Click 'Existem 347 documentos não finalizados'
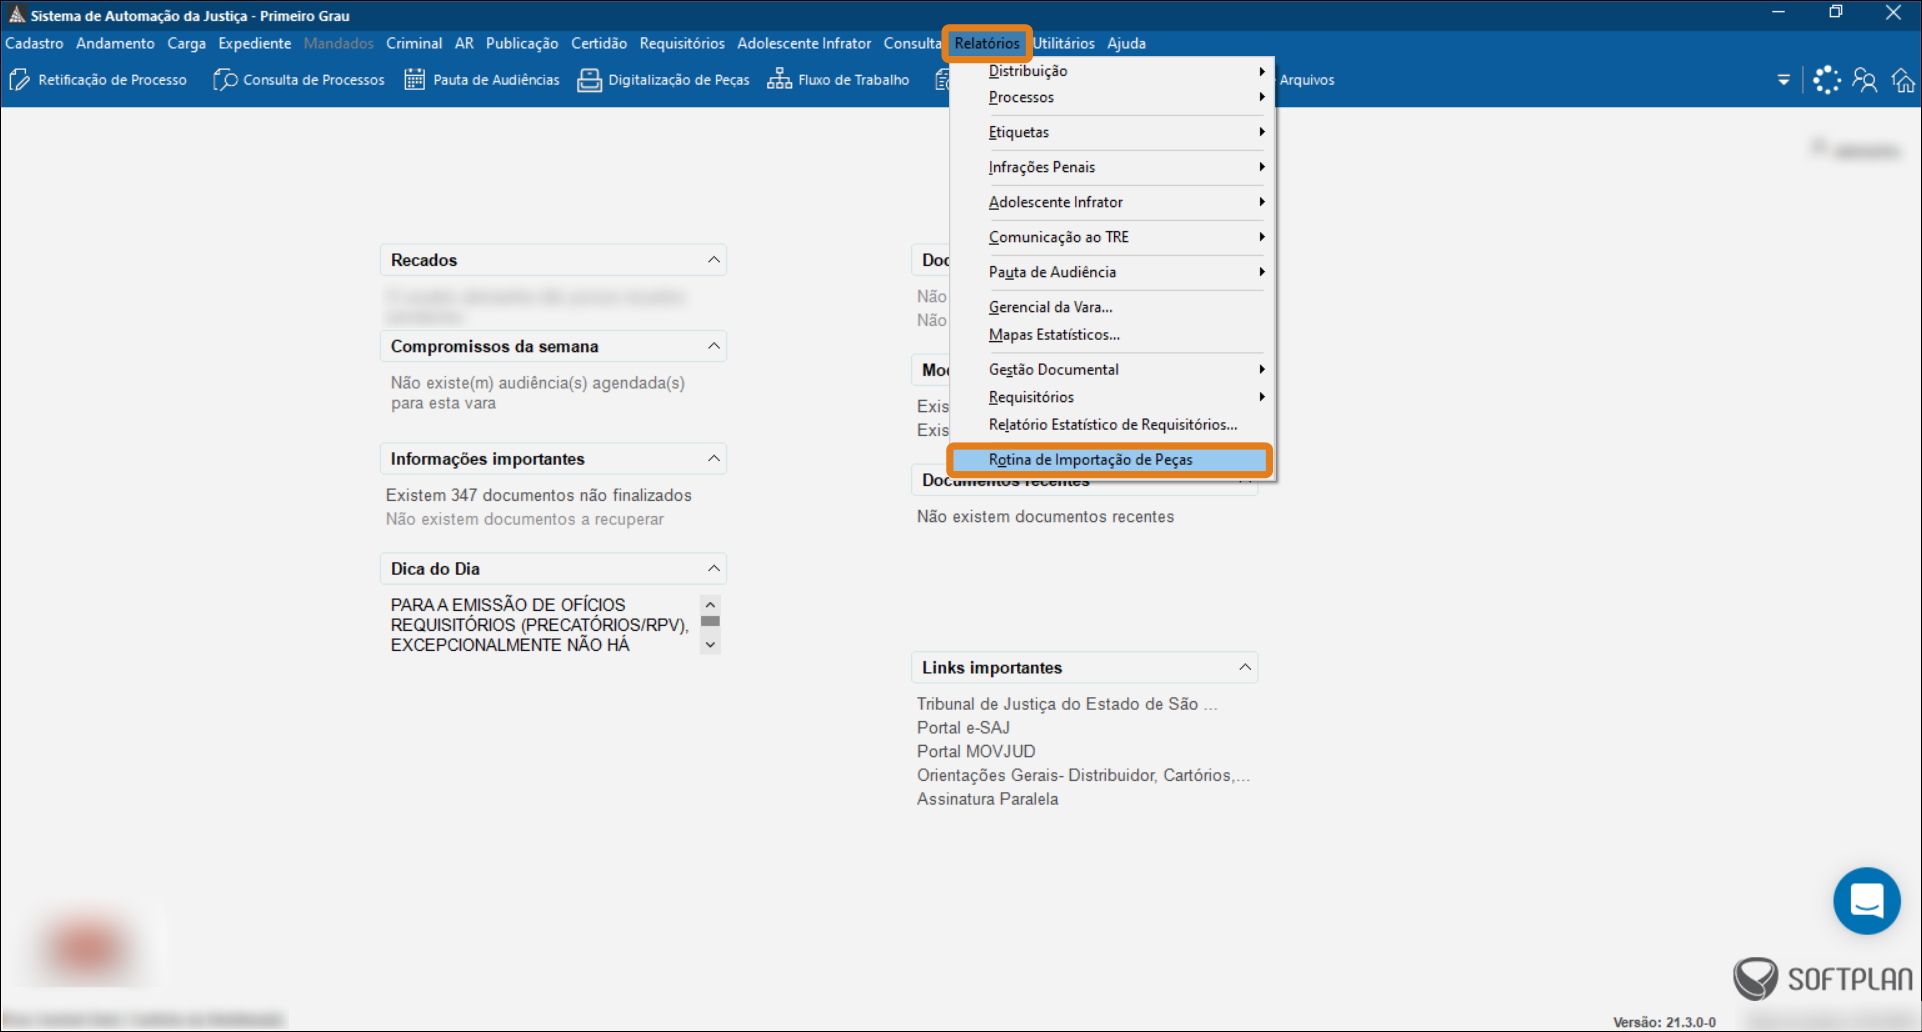 tap(539, 495)
